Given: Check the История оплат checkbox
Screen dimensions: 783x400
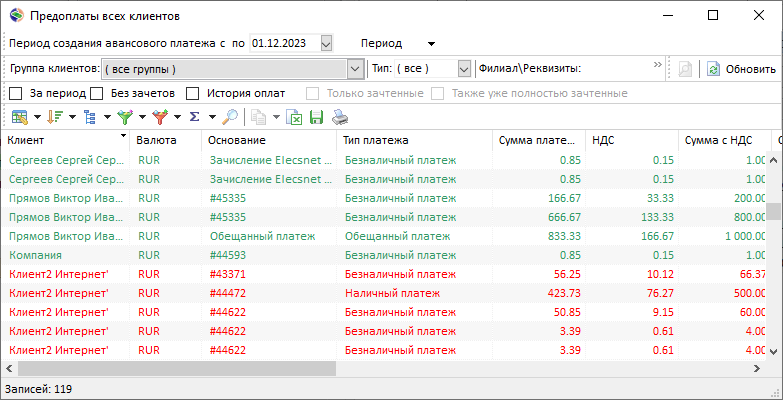Looking at the screenshot, I should pyautogui.click(x=193, y=93).
